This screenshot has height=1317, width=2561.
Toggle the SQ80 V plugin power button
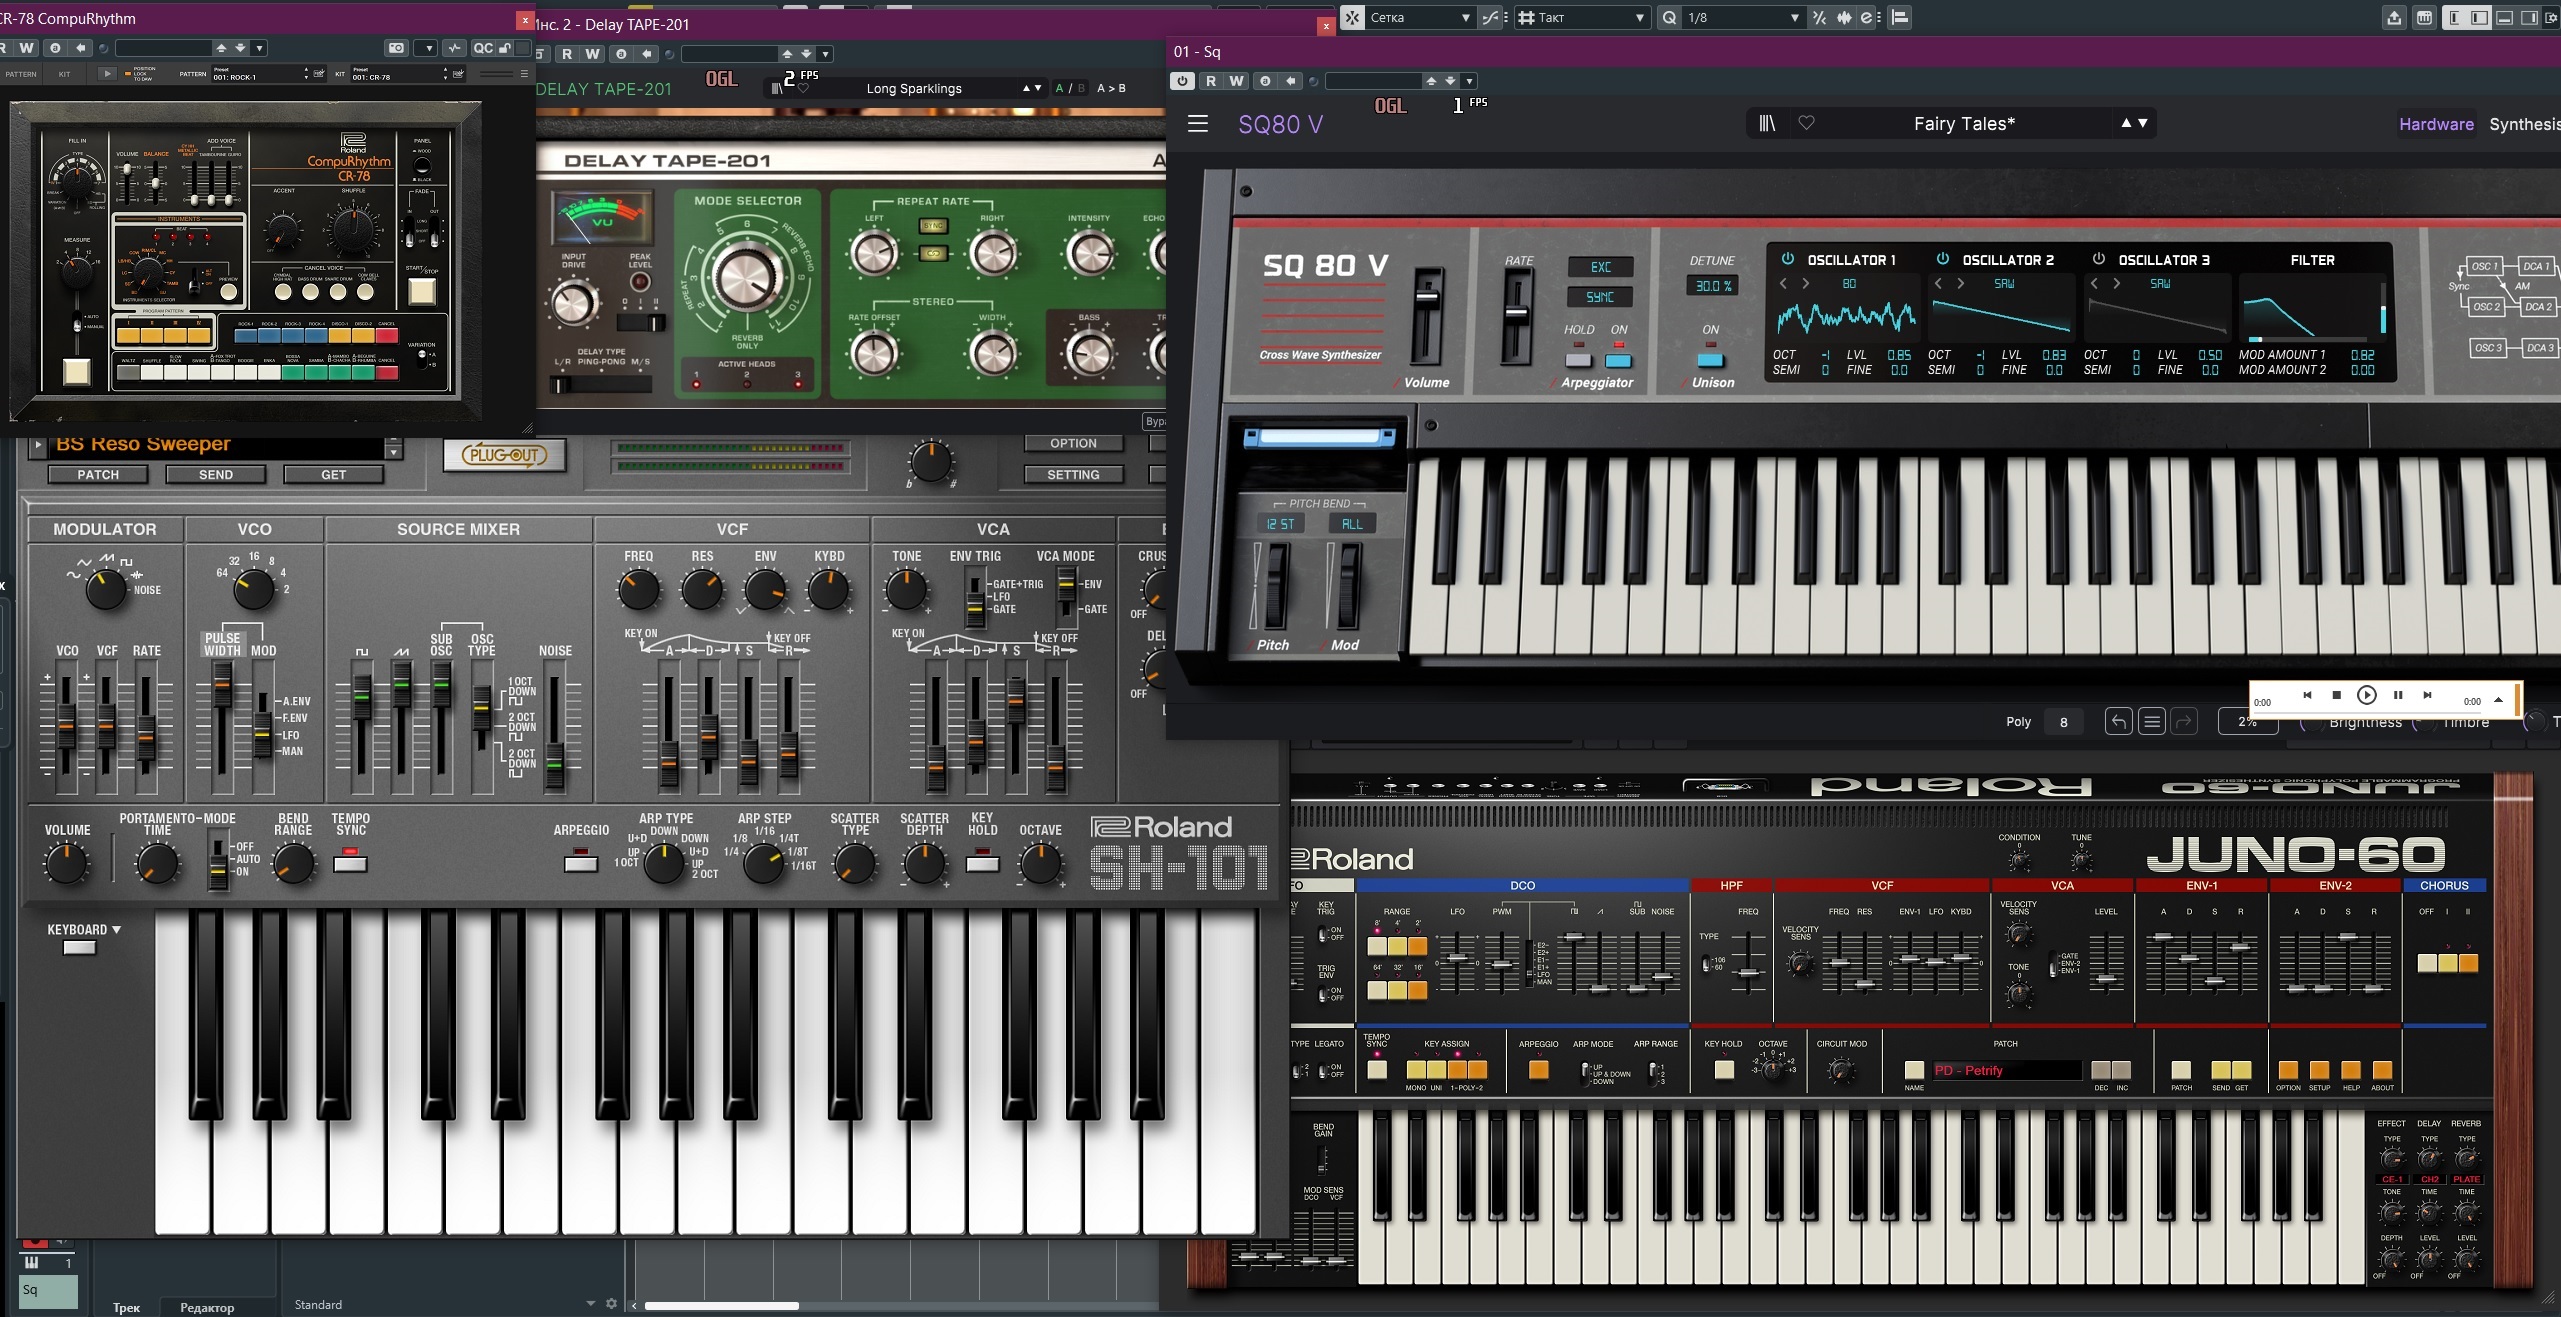coord(1182,81)
